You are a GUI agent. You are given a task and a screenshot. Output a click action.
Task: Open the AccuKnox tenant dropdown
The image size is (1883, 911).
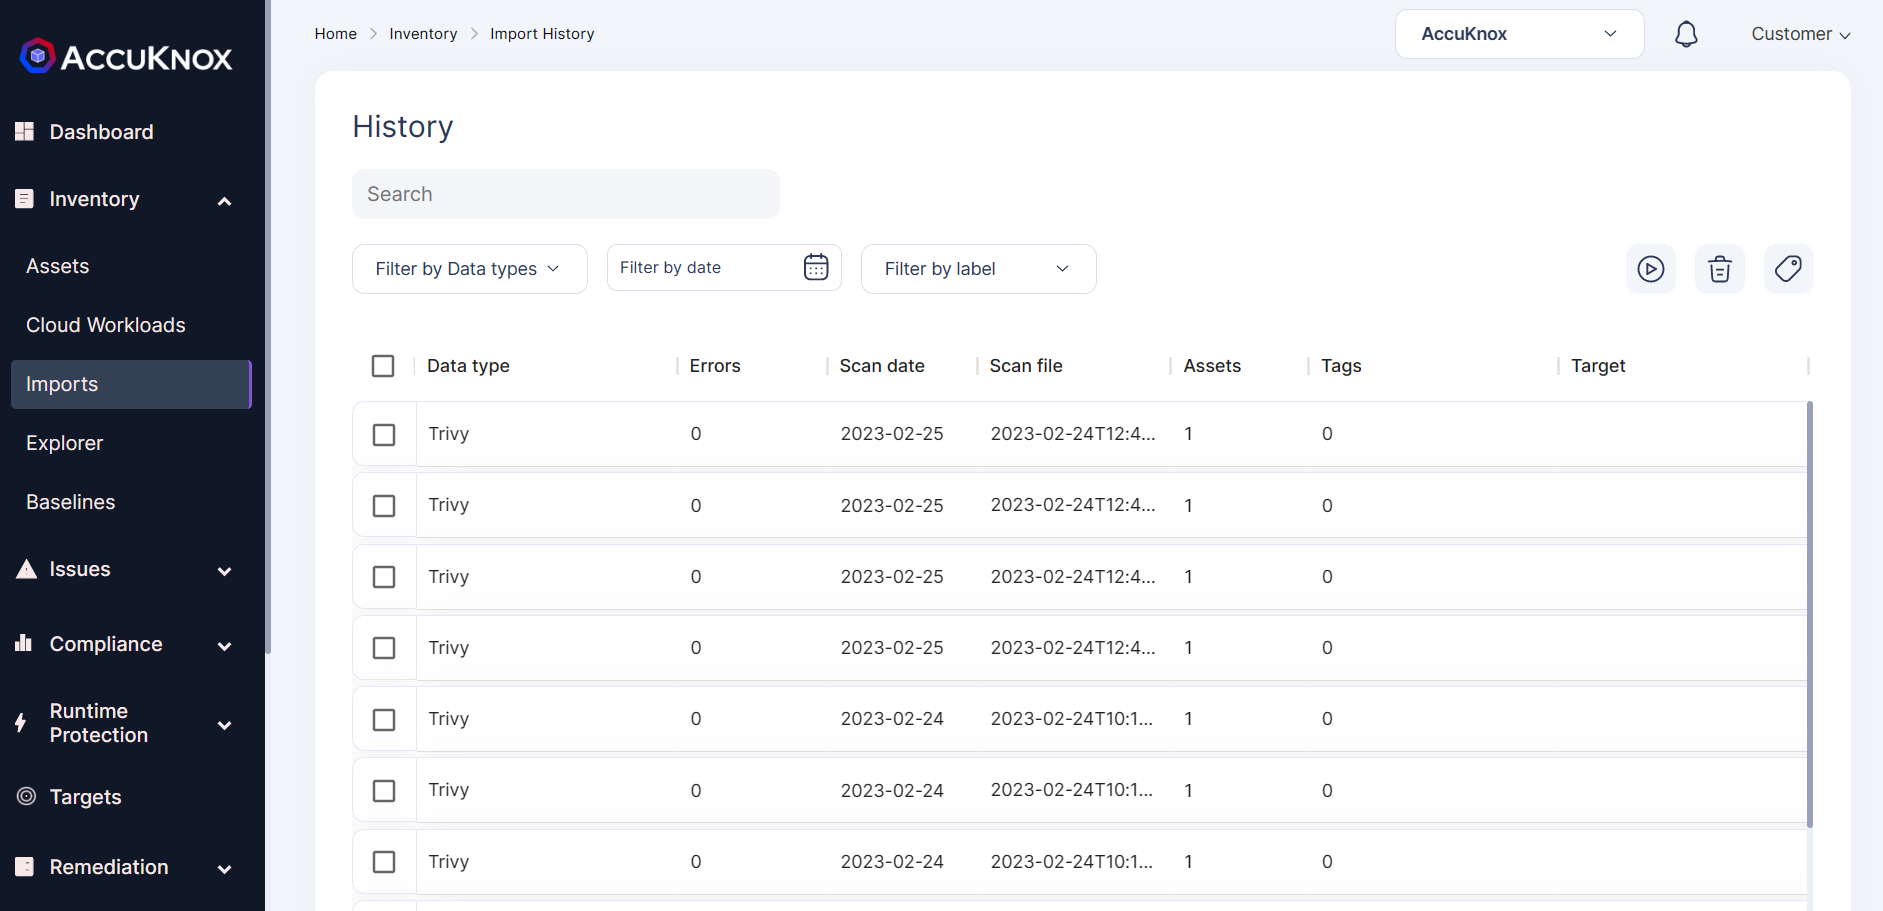pyautogui.click(x=1520, y=34)
